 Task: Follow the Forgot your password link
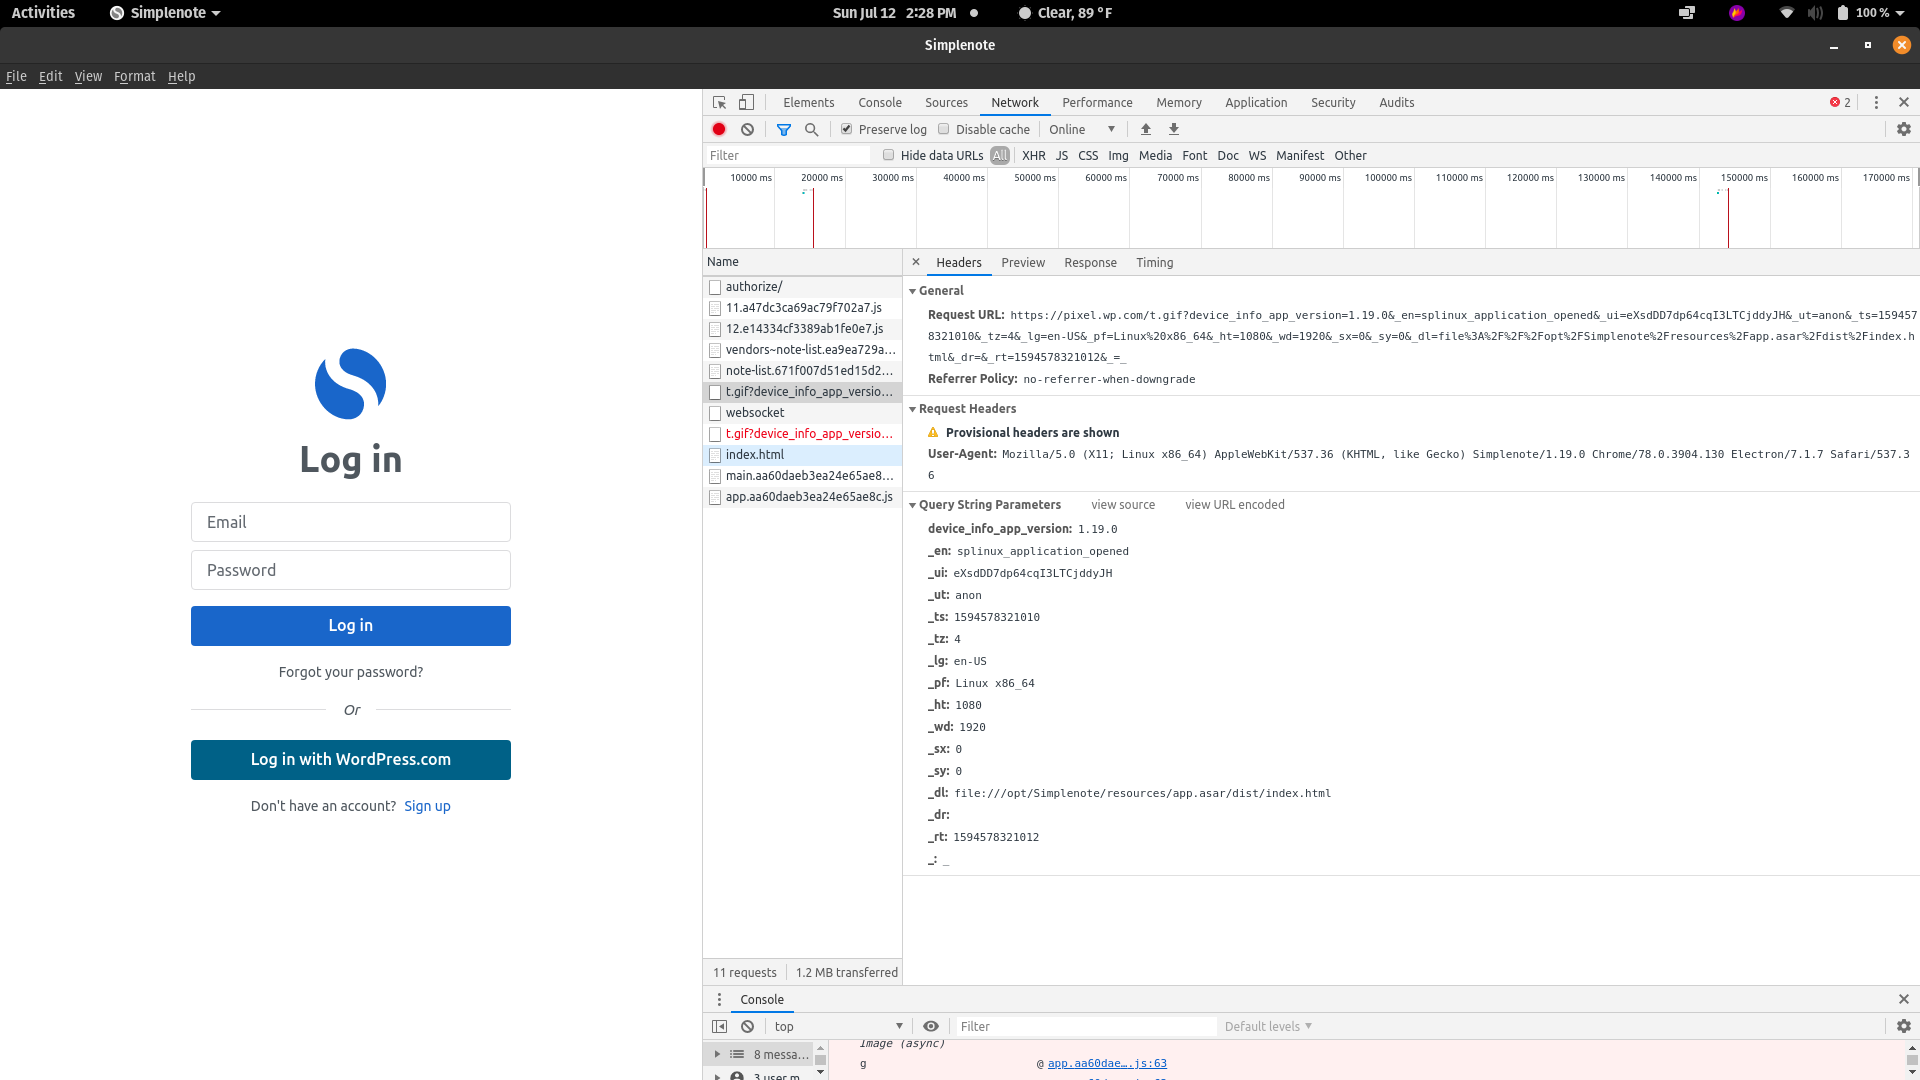point(350,672)
